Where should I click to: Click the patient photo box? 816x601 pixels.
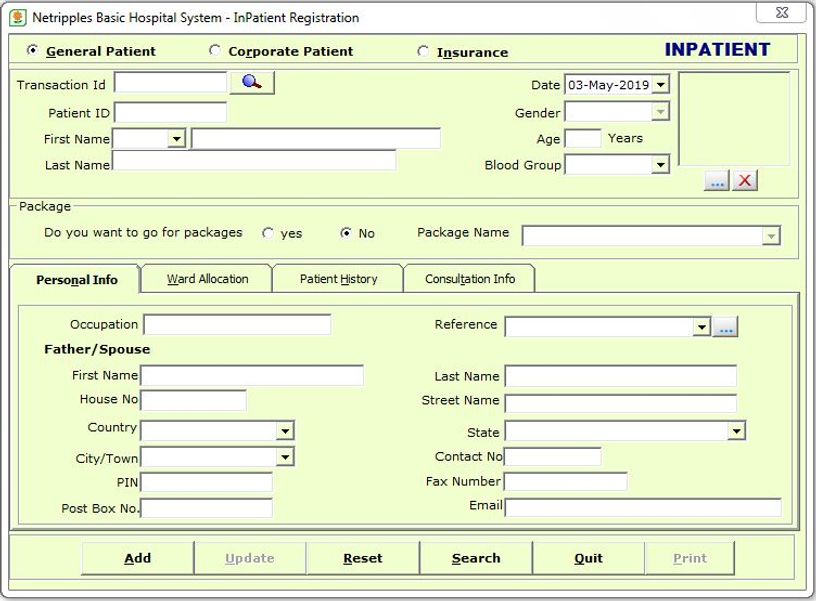[734, 119]
